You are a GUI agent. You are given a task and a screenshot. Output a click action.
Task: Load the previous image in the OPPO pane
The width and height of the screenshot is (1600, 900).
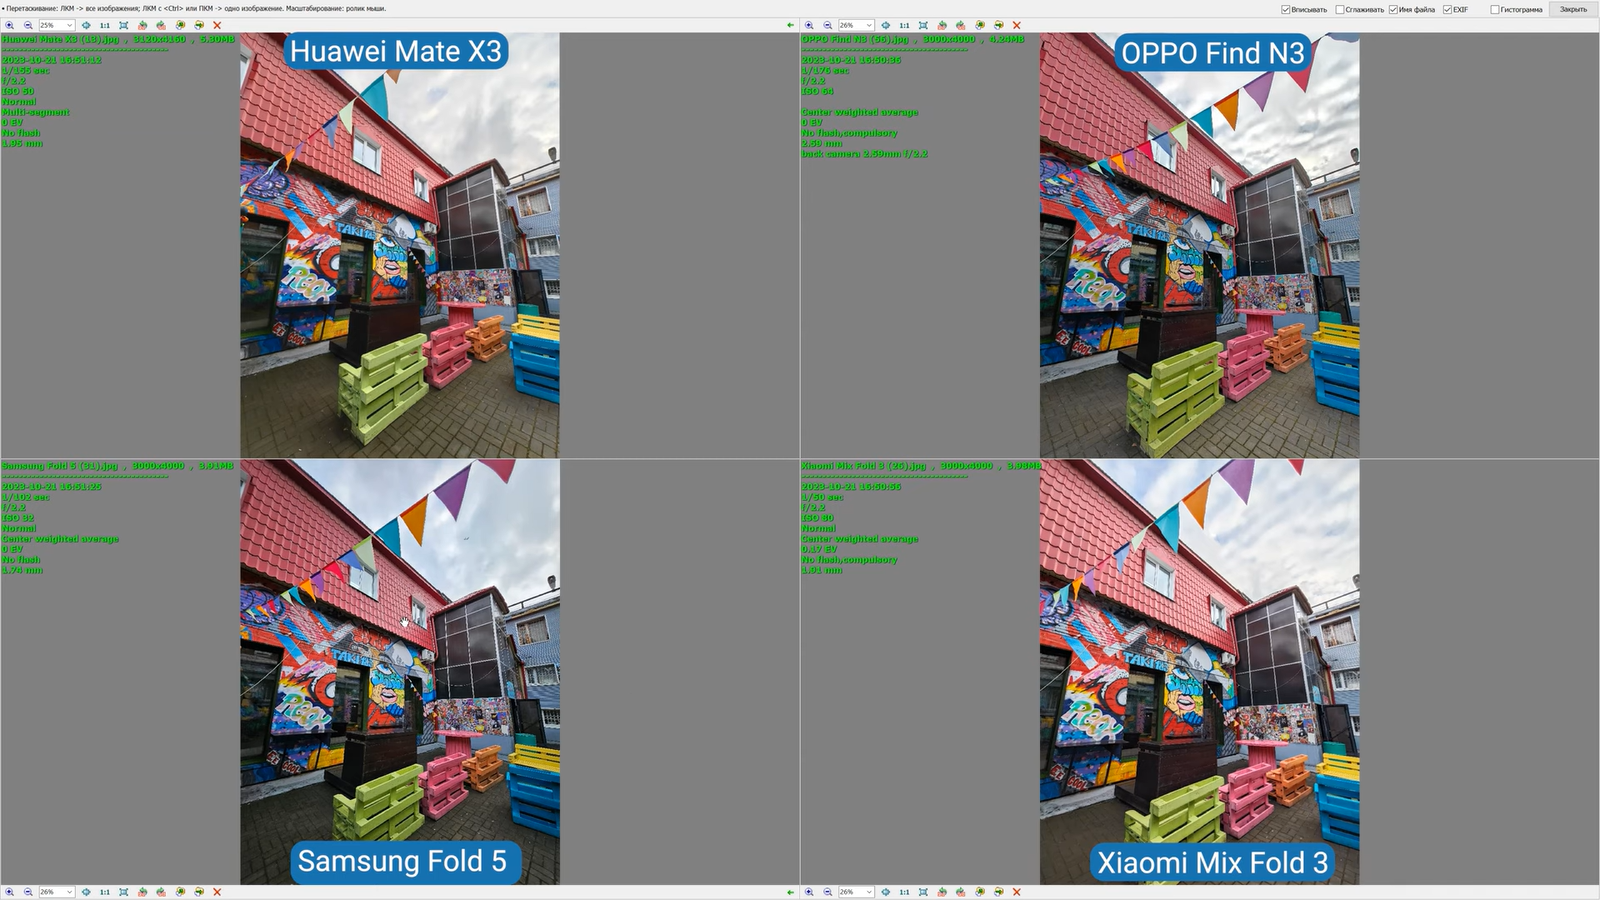pos(980,25)
